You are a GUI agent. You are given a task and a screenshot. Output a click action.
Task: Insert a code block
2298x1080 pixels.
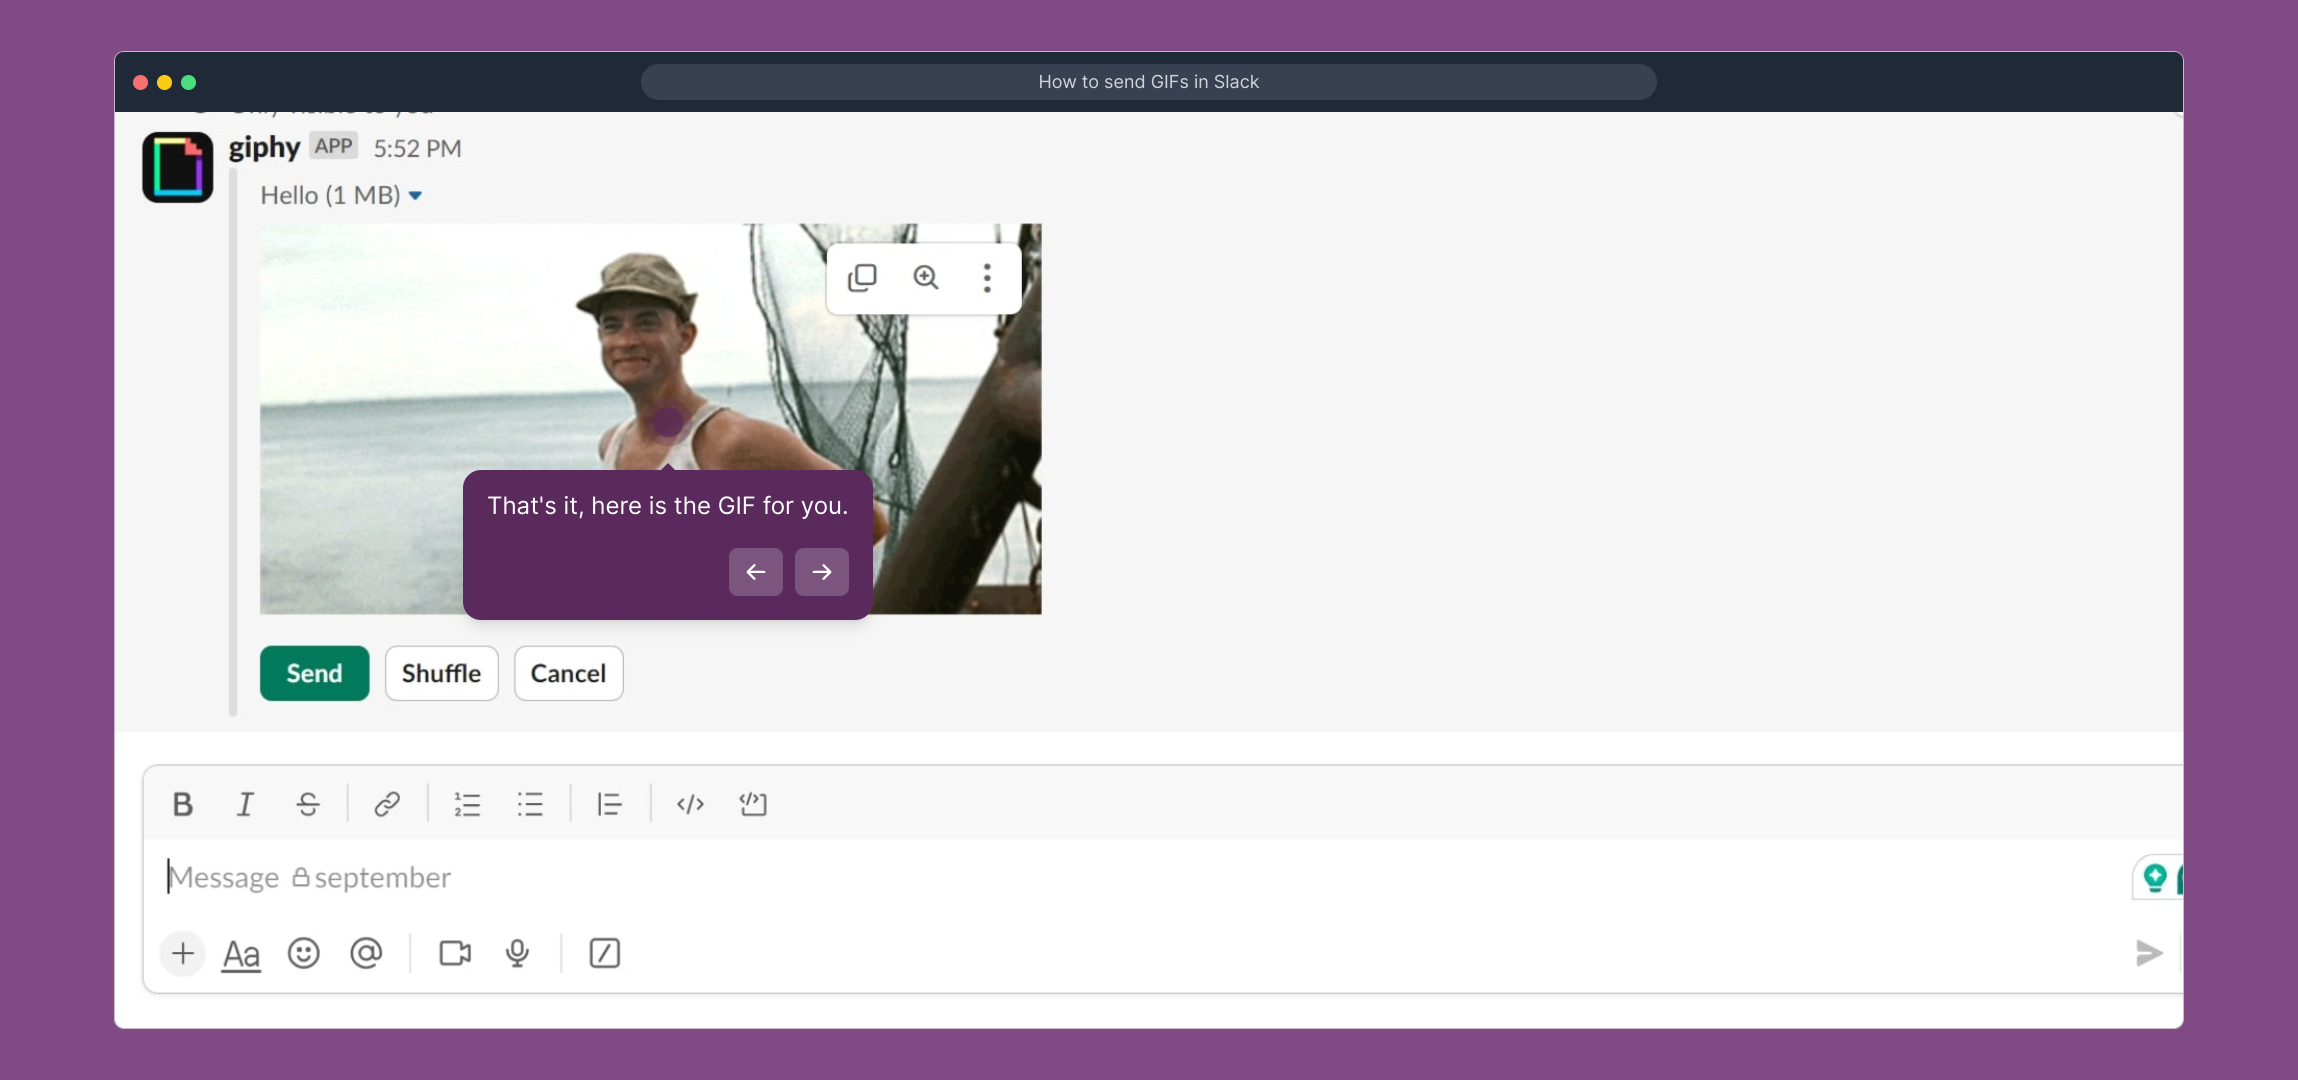753,804
